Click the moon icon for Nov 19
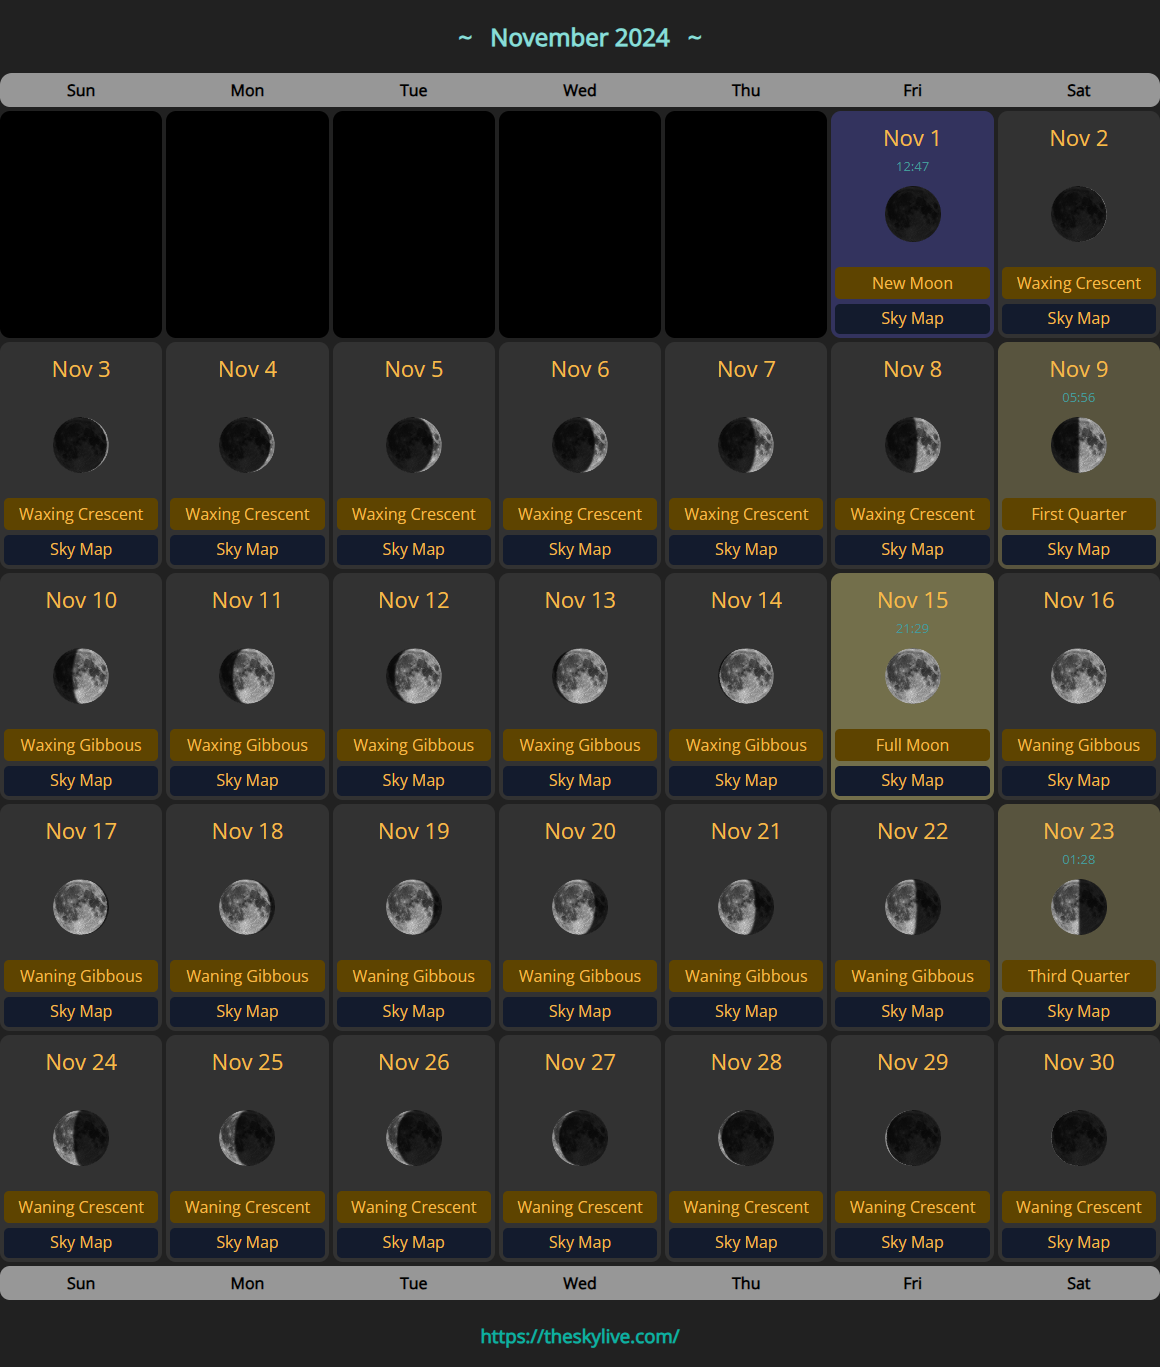This screenshot has height=1367, width=1160. point(414,907)
